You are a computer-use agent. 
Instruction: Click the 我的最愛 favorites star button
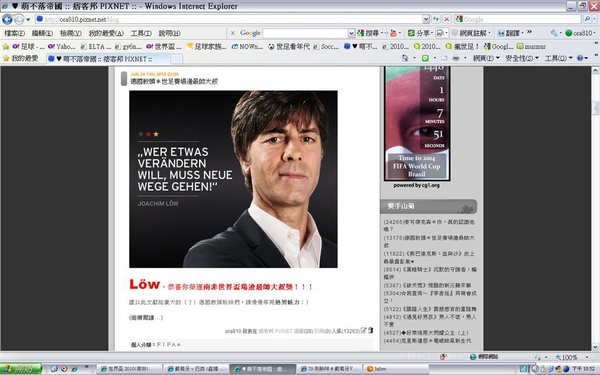[20, 59]
